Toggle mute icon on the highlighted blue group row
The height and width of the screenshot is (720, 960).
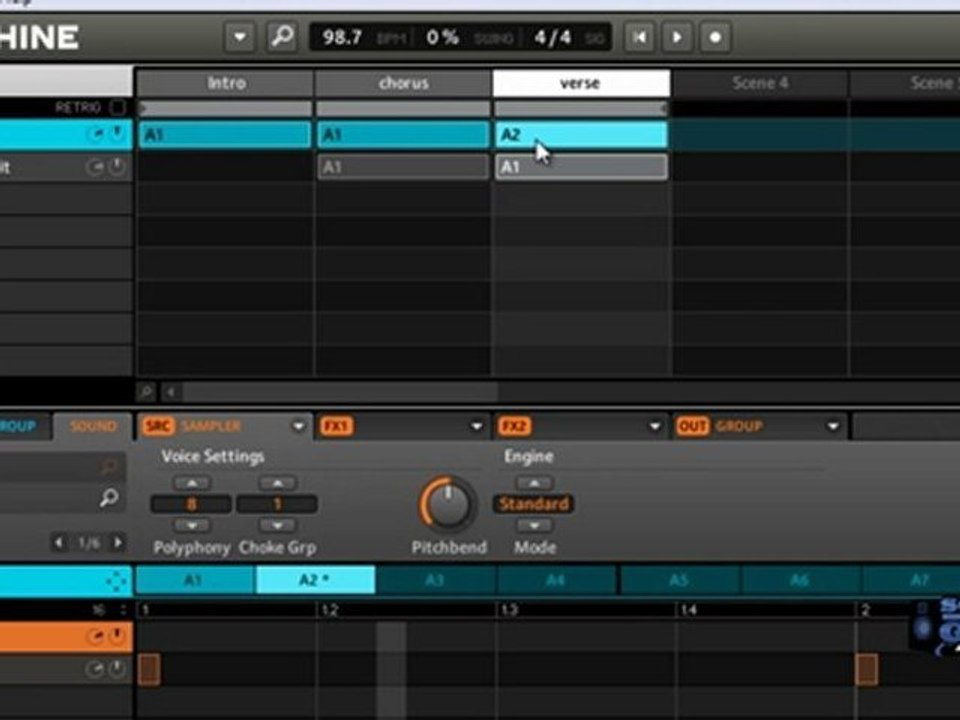tap(96, 133)
